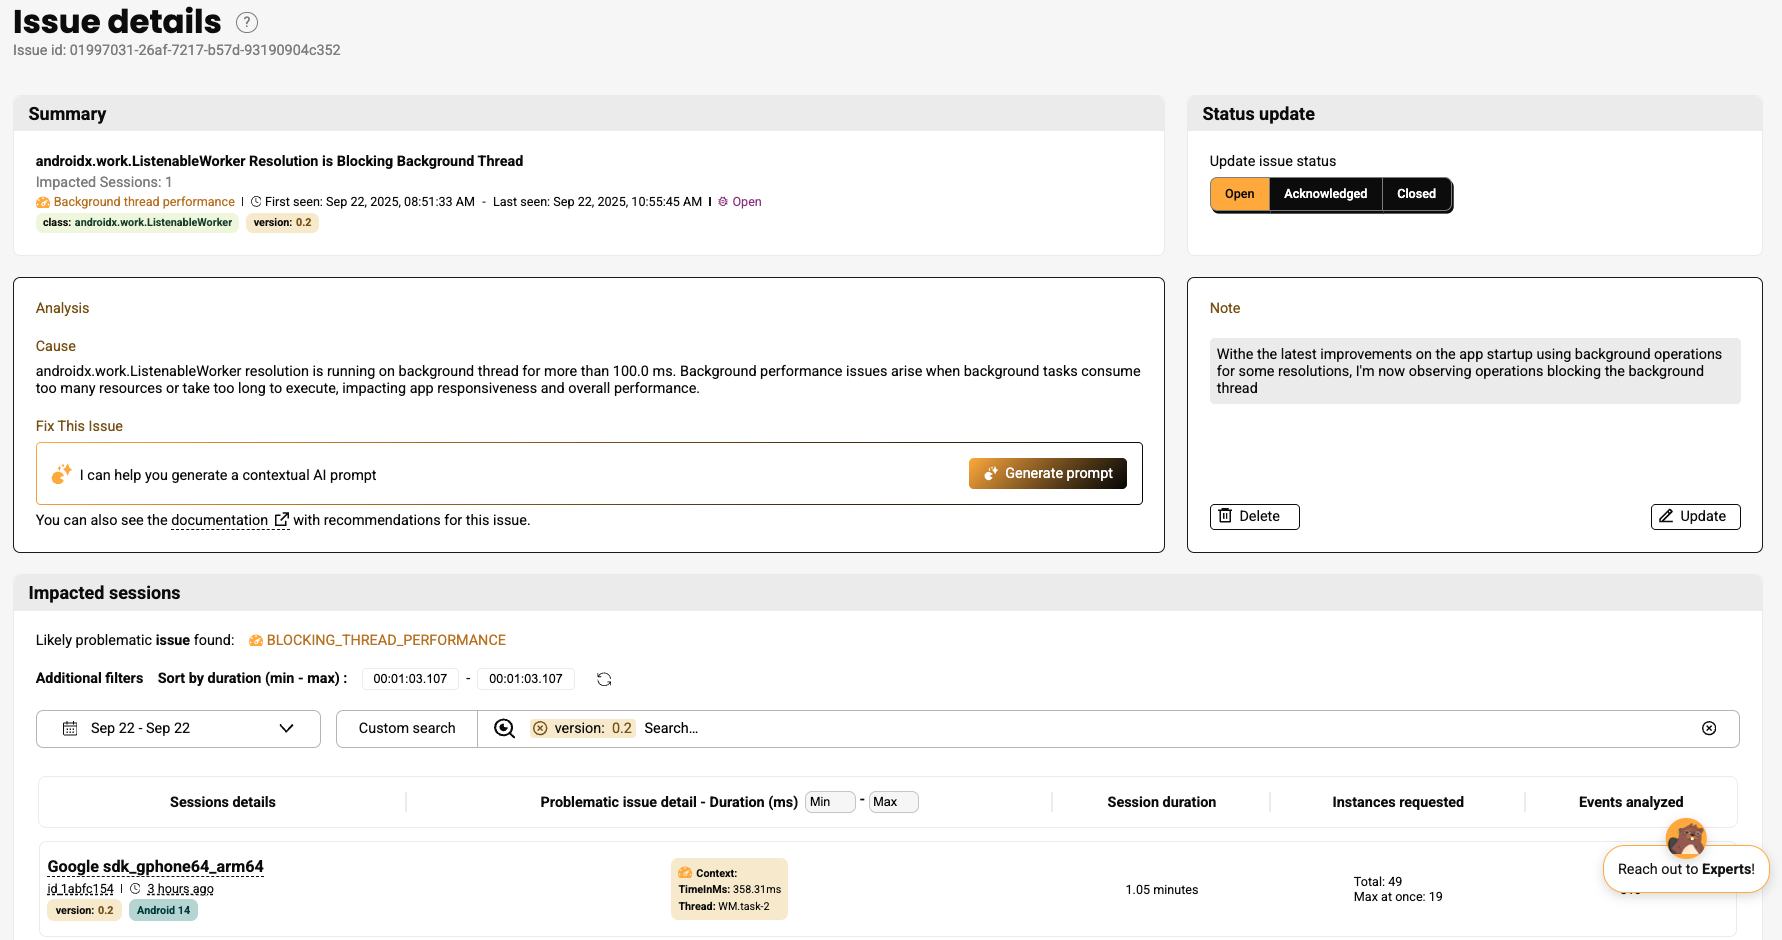The width and height of the screenshot is (1782, 940).
Task: Open the documentation link
Action: pyautogui.click(x=219, y=520)
